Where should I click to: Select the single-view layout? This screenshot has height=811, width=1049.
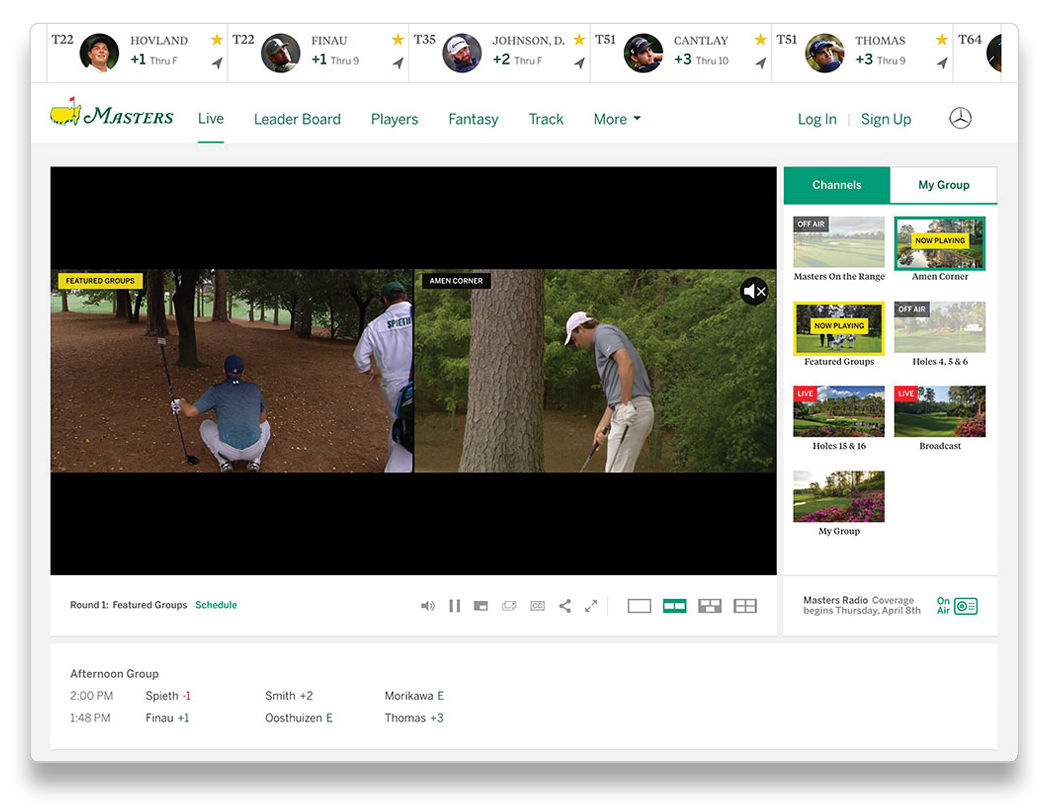[x=640, y=606]
